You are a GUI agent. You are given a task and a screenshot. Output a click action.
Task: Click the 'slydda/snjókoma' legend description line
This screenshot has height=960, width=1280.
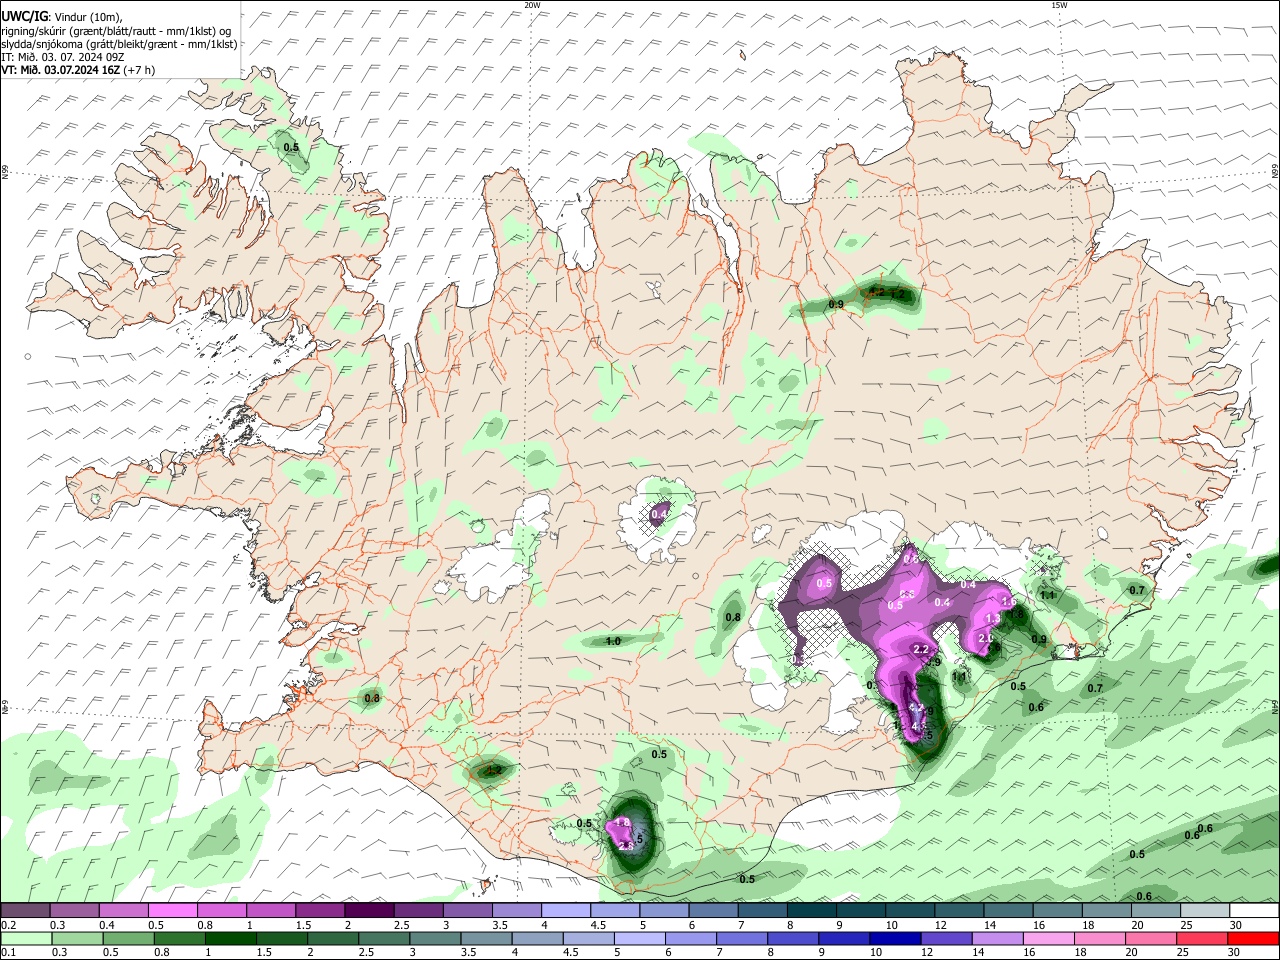(119, 44)
